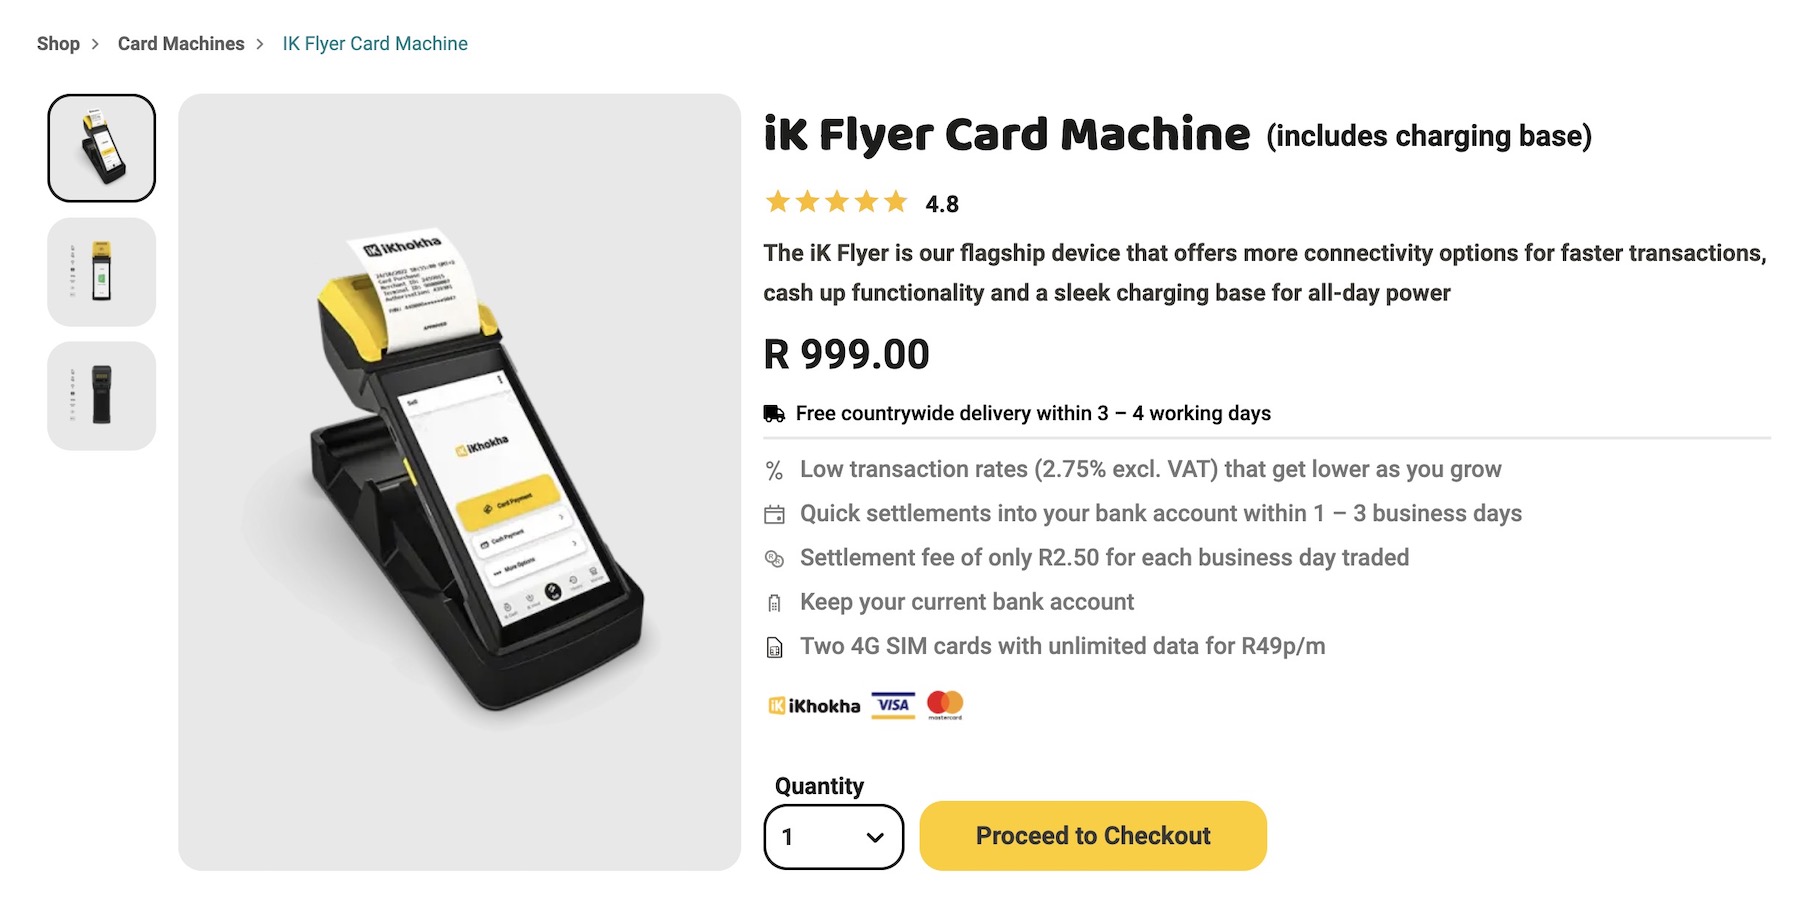
Task: Click the calendar icon beside quick settlements
Action: click(x=774, y=515)
